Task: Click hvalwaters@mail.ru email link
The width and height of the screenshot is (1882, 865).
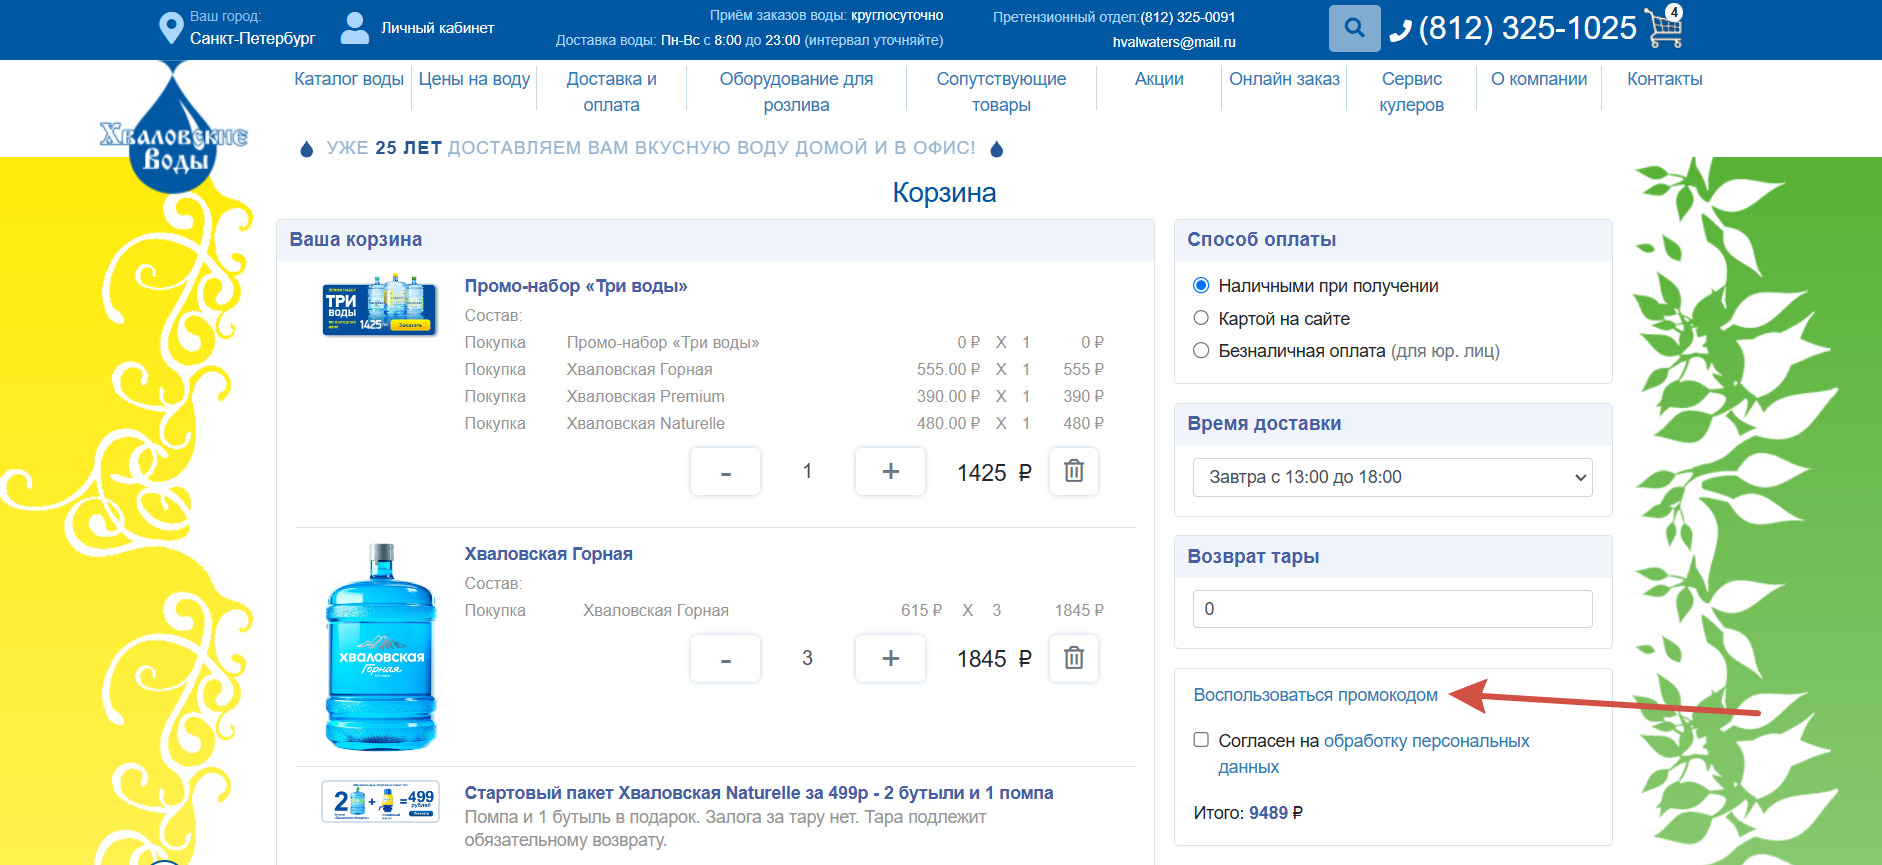Action: (1174, 42)
